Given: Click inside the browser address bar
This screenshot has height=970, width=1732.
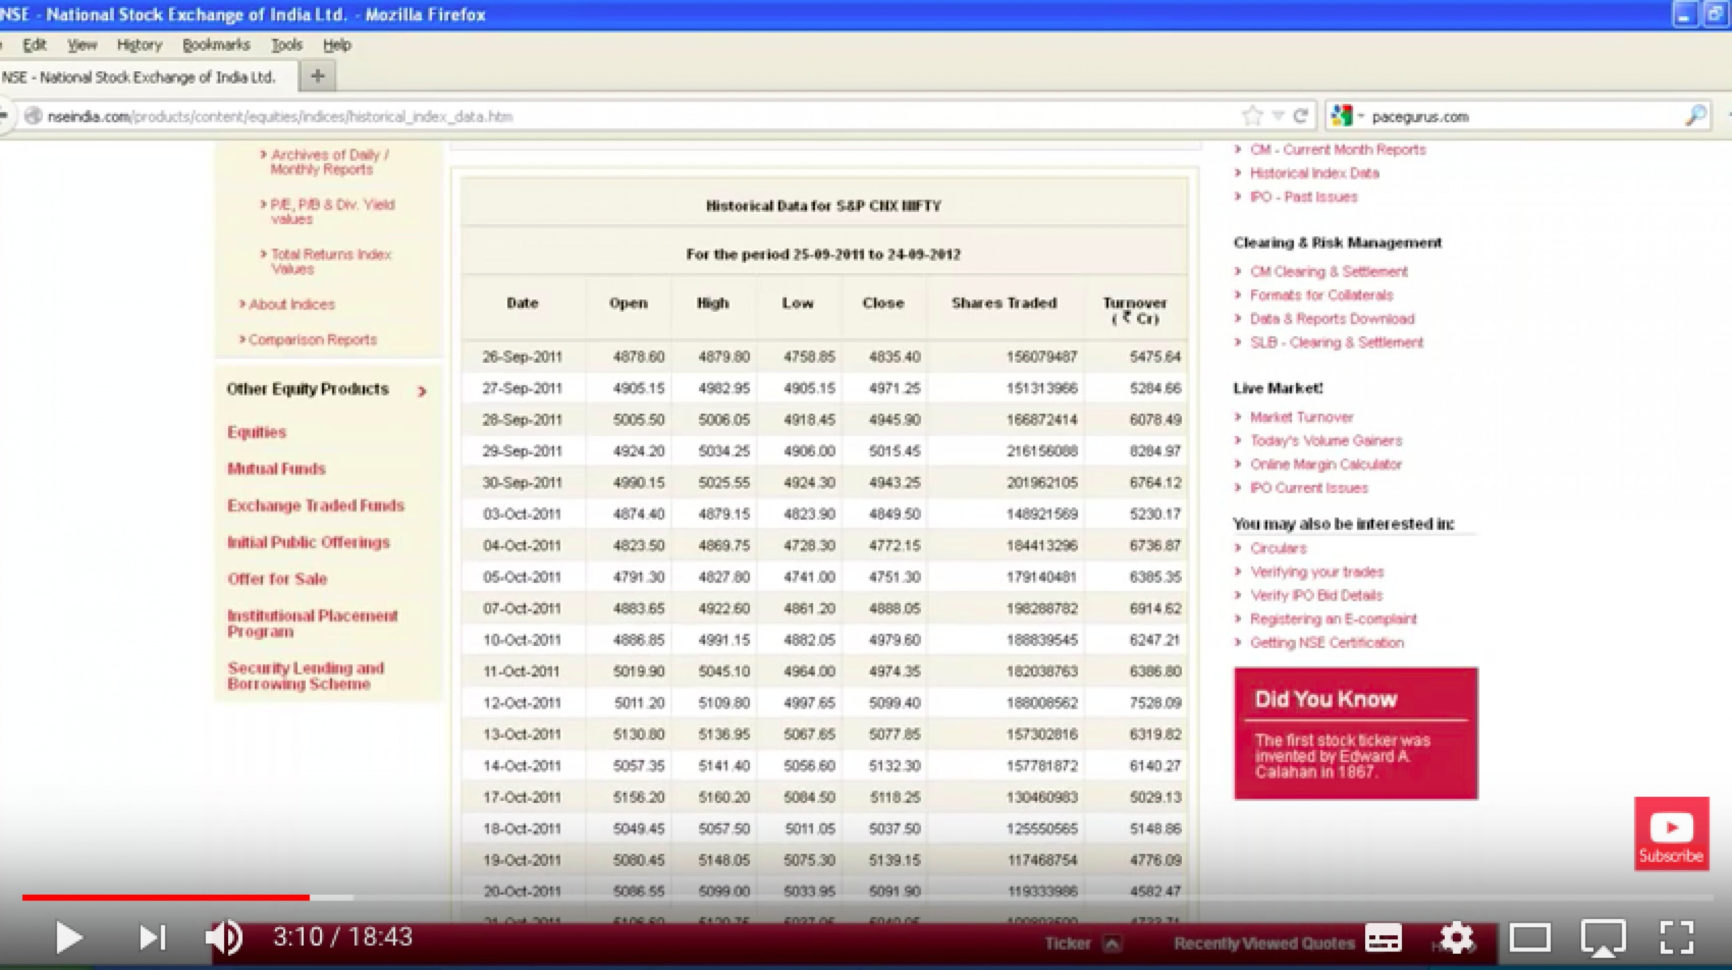Looking at the screenshot, I should click(x=600, y=115).
